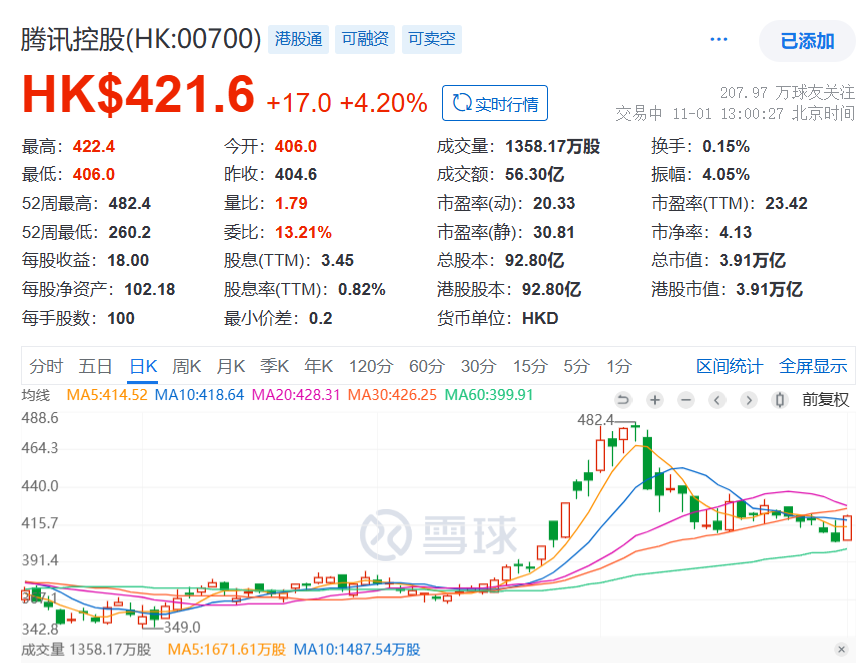
Task: Click the 昨收 value 404.6
Action: coord(296,174)
